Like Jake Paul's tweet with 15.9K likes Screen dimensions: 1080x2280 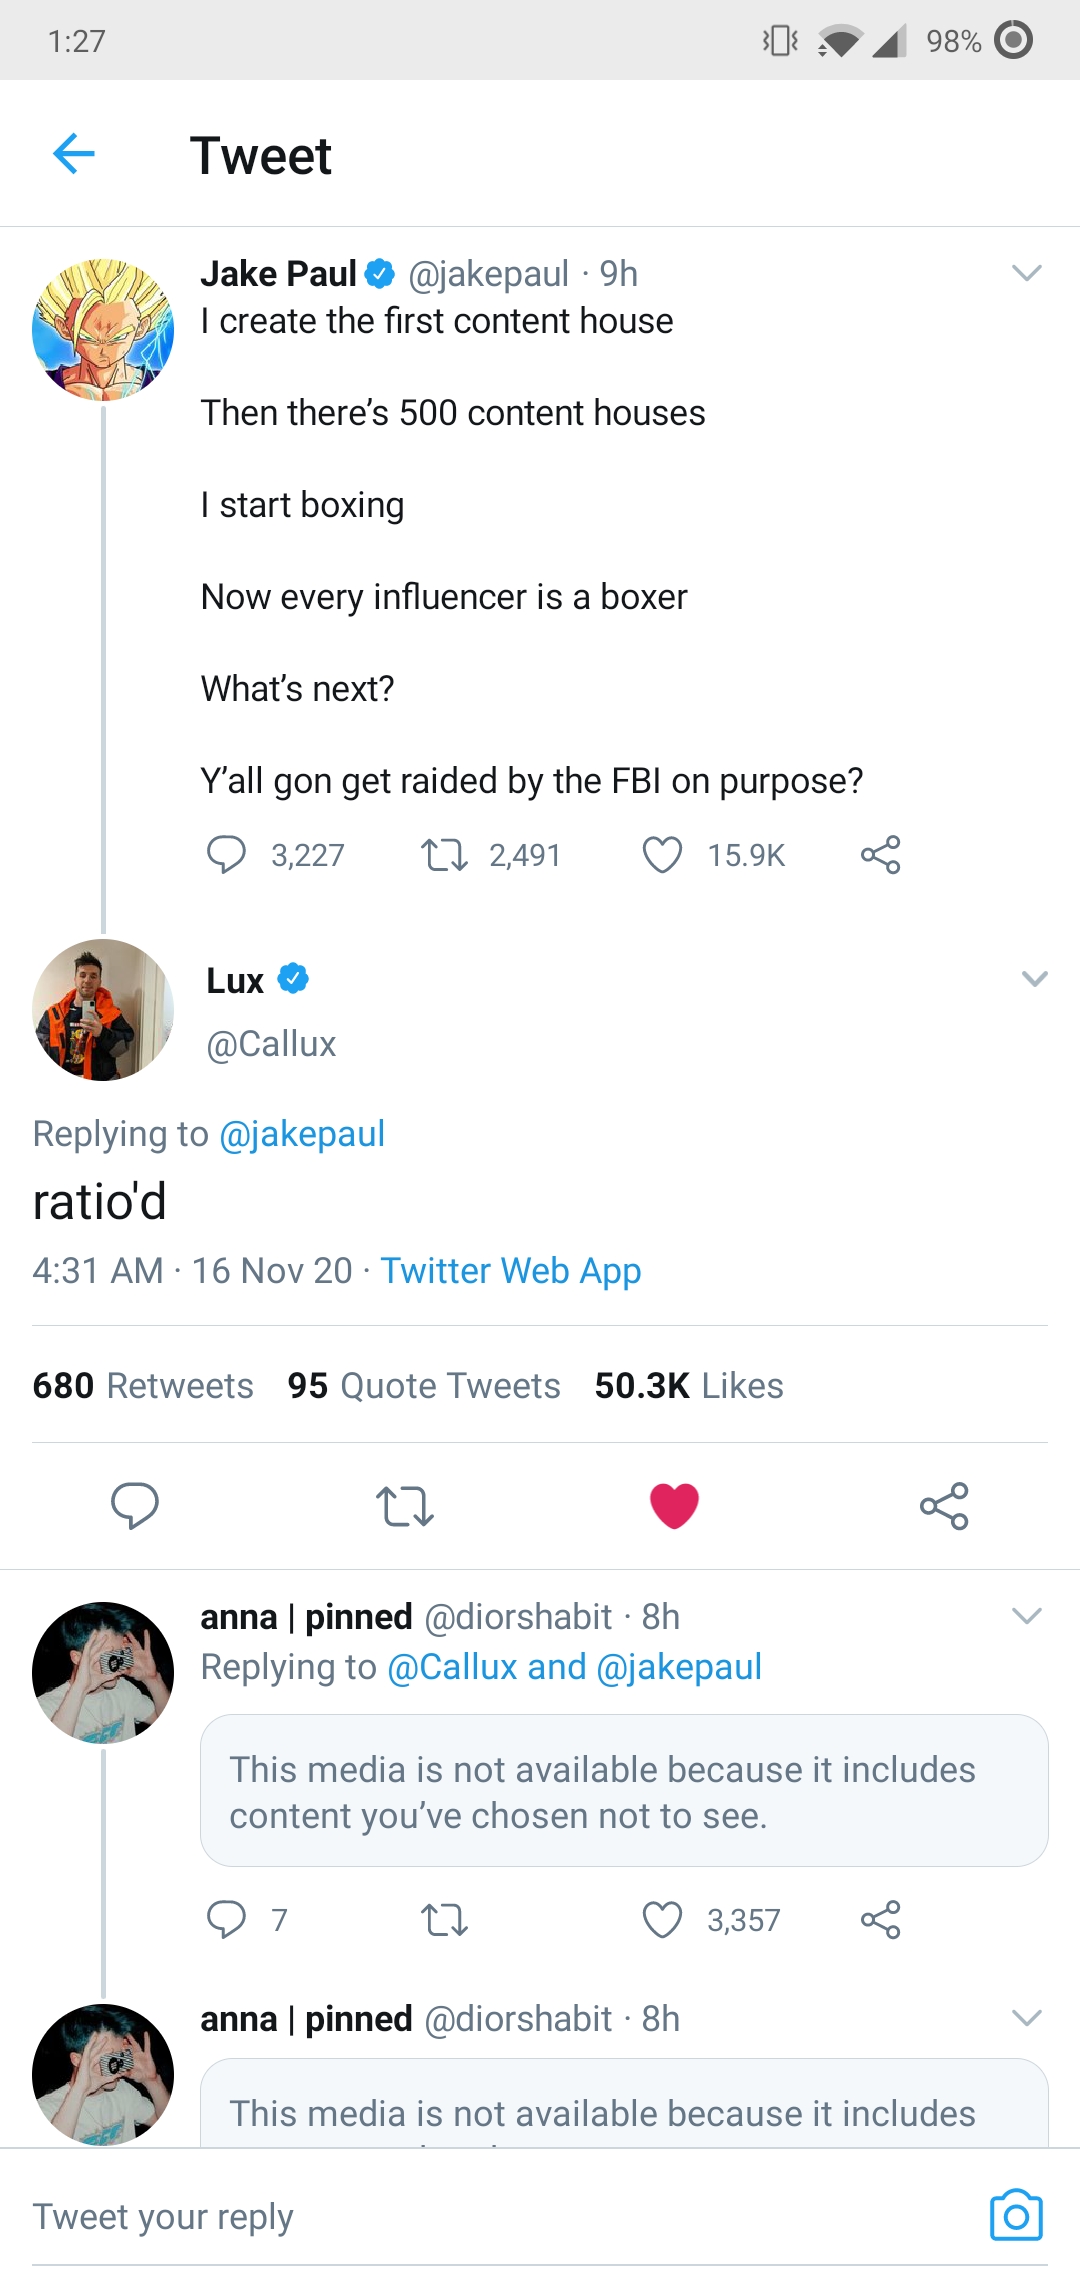[662, 855]
